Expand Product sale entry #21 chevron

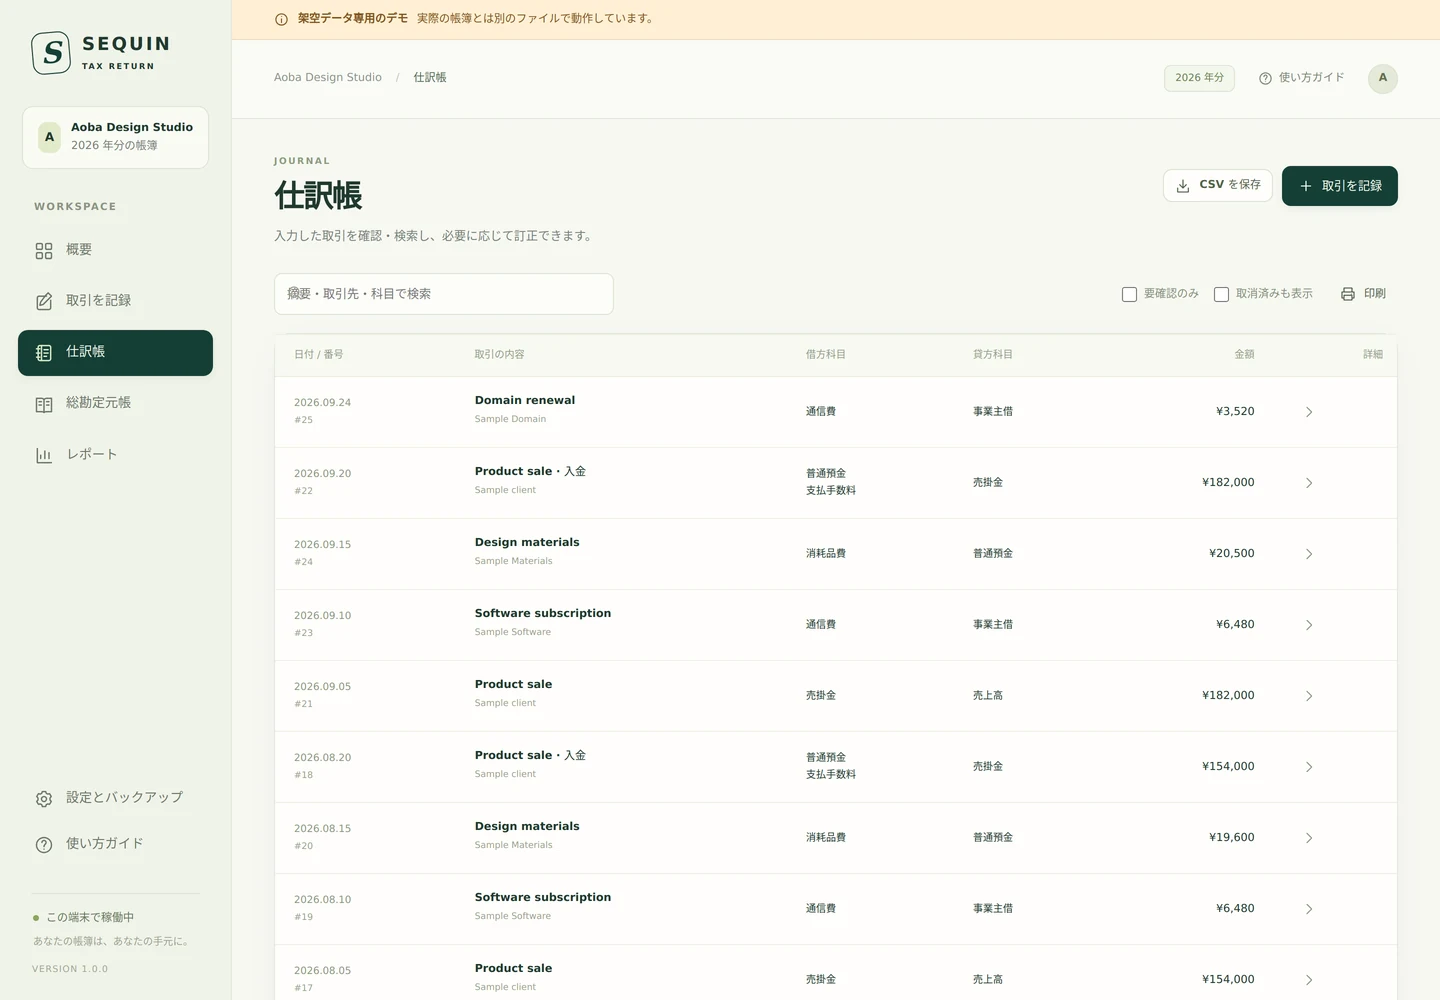(1309, 696)
